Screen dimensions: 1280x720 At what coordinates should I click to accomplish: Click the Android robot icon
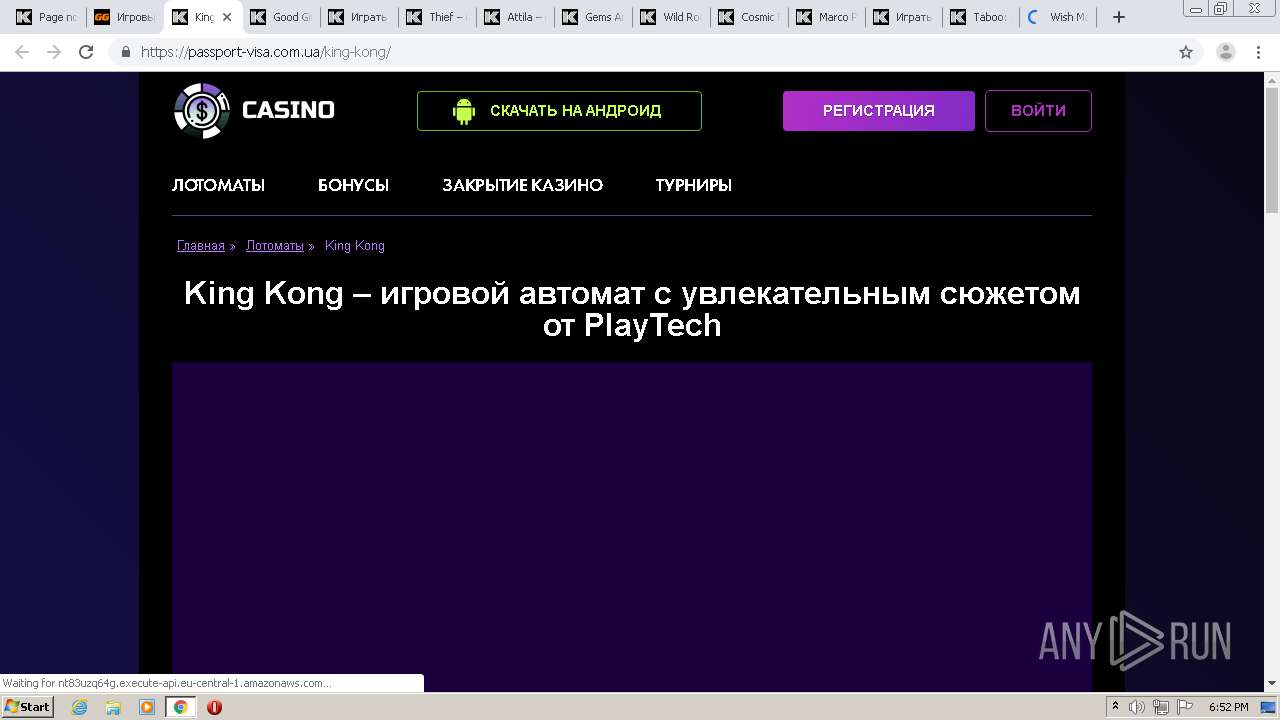[463, 111]
